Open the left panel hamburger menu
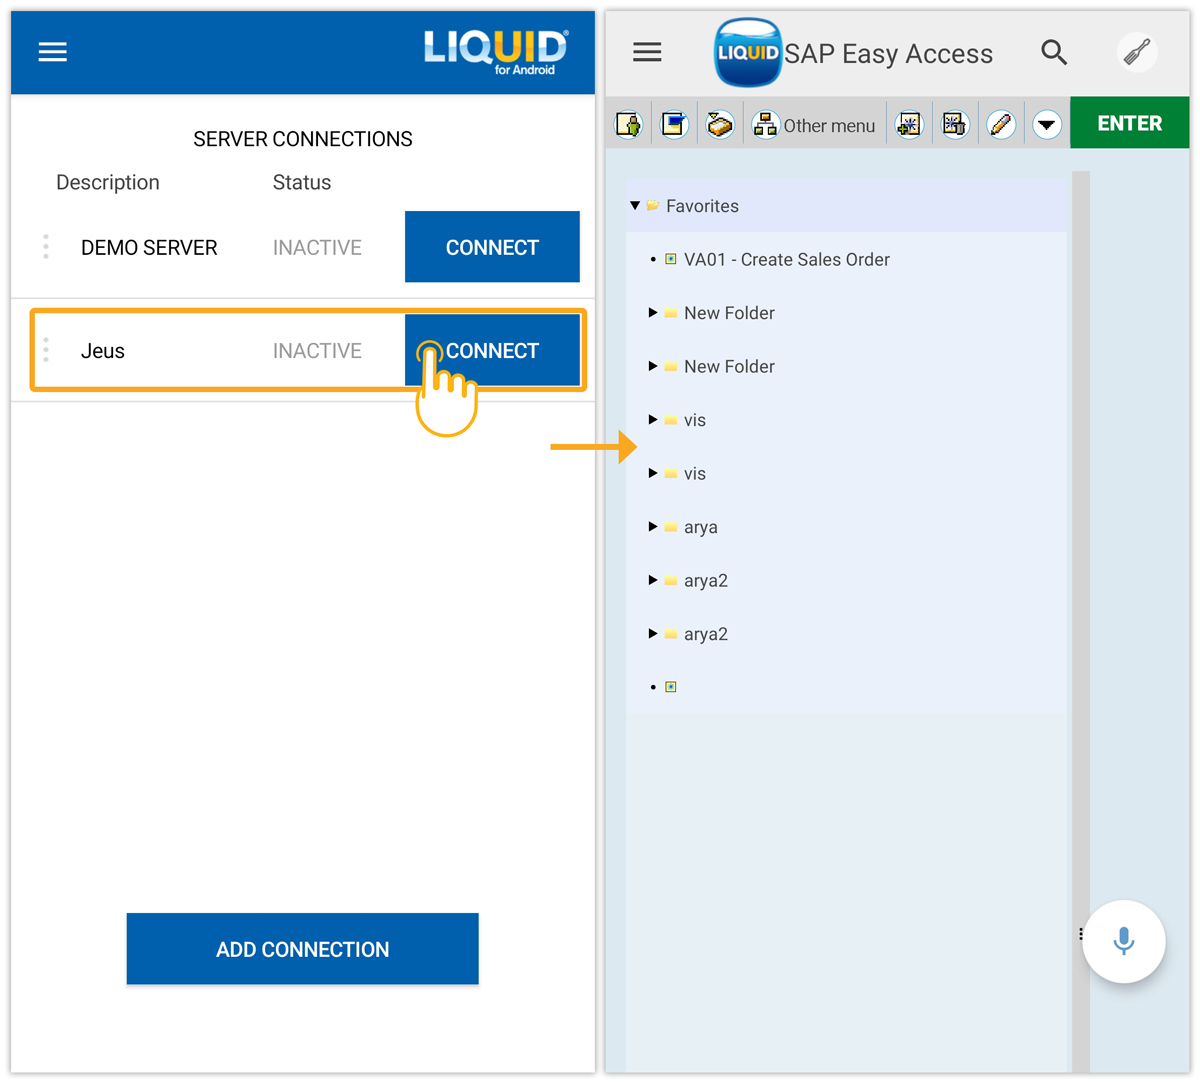The image size is (1200, 1083). pos(53,52)
